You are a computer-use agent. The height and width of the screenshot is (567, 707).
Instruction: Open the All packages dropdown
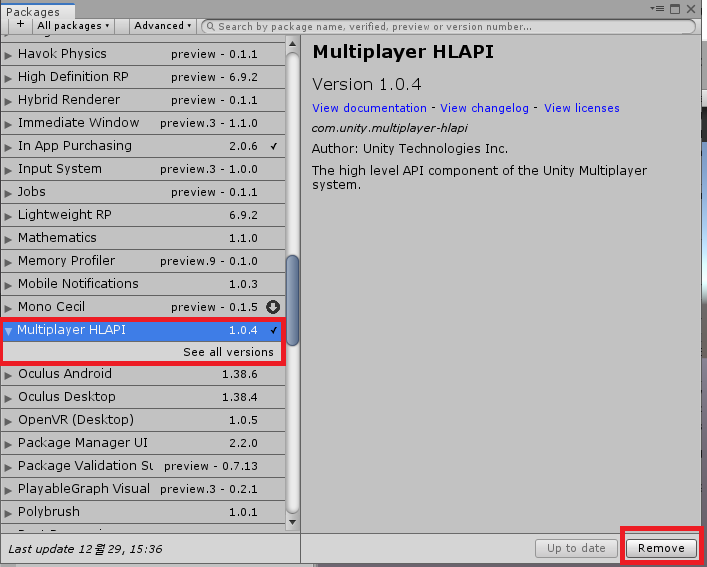coord(73,26)
